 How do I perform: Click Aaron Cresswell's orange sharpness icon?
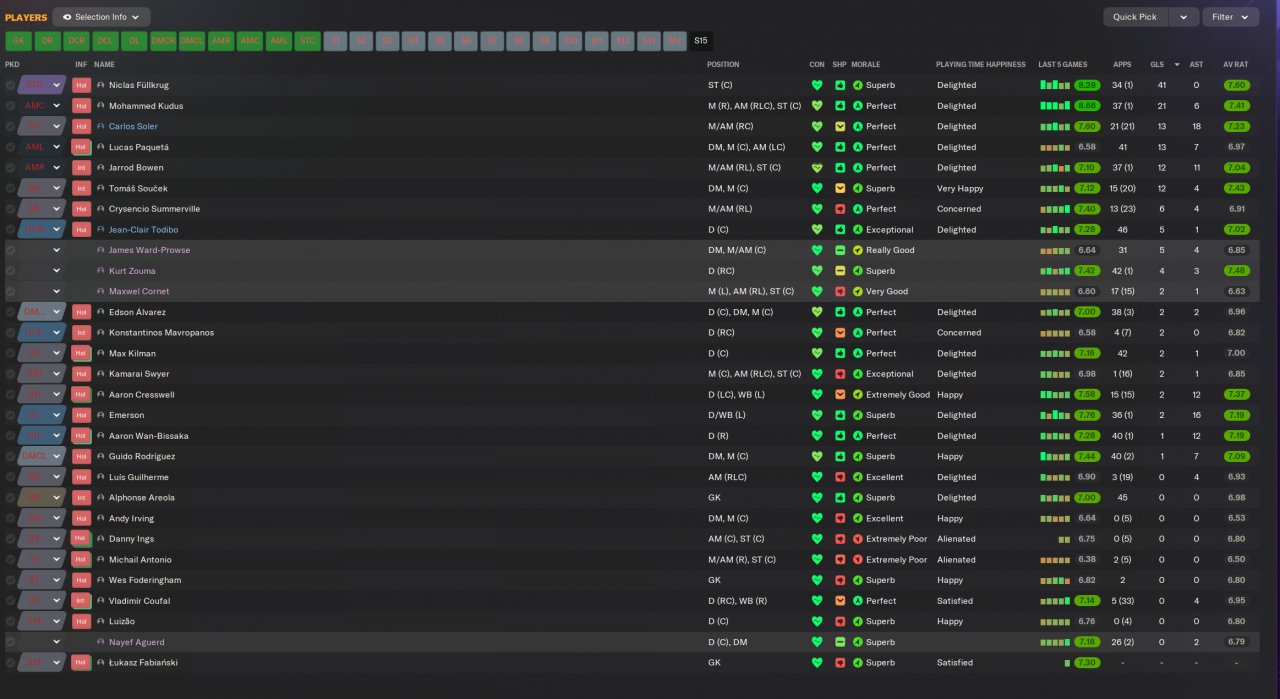[840, 395]
